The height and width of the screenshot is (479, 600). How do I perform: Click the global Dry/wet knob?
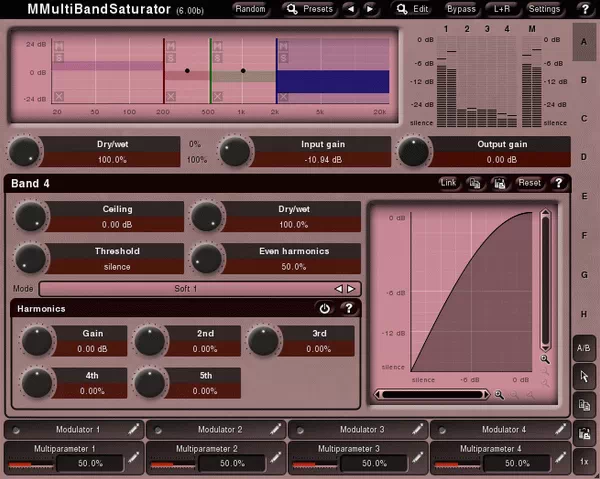(x=24, y=152)
